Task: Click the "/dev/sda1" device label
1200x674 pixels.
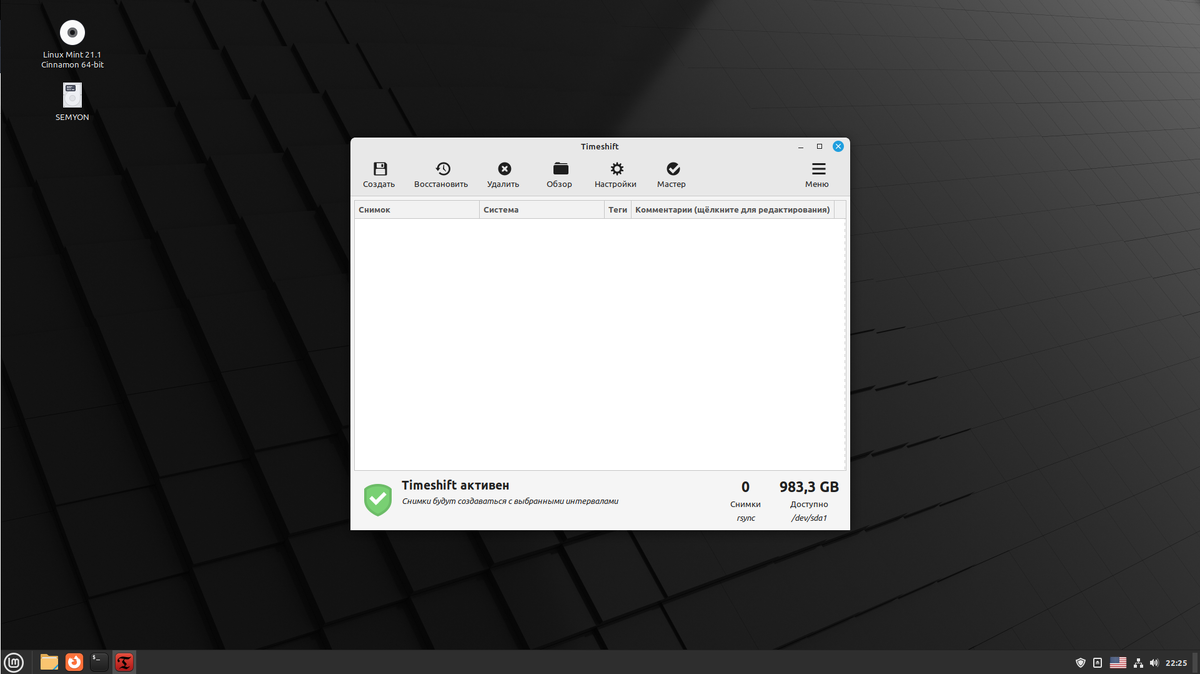Action: click(x=809, y=519)
